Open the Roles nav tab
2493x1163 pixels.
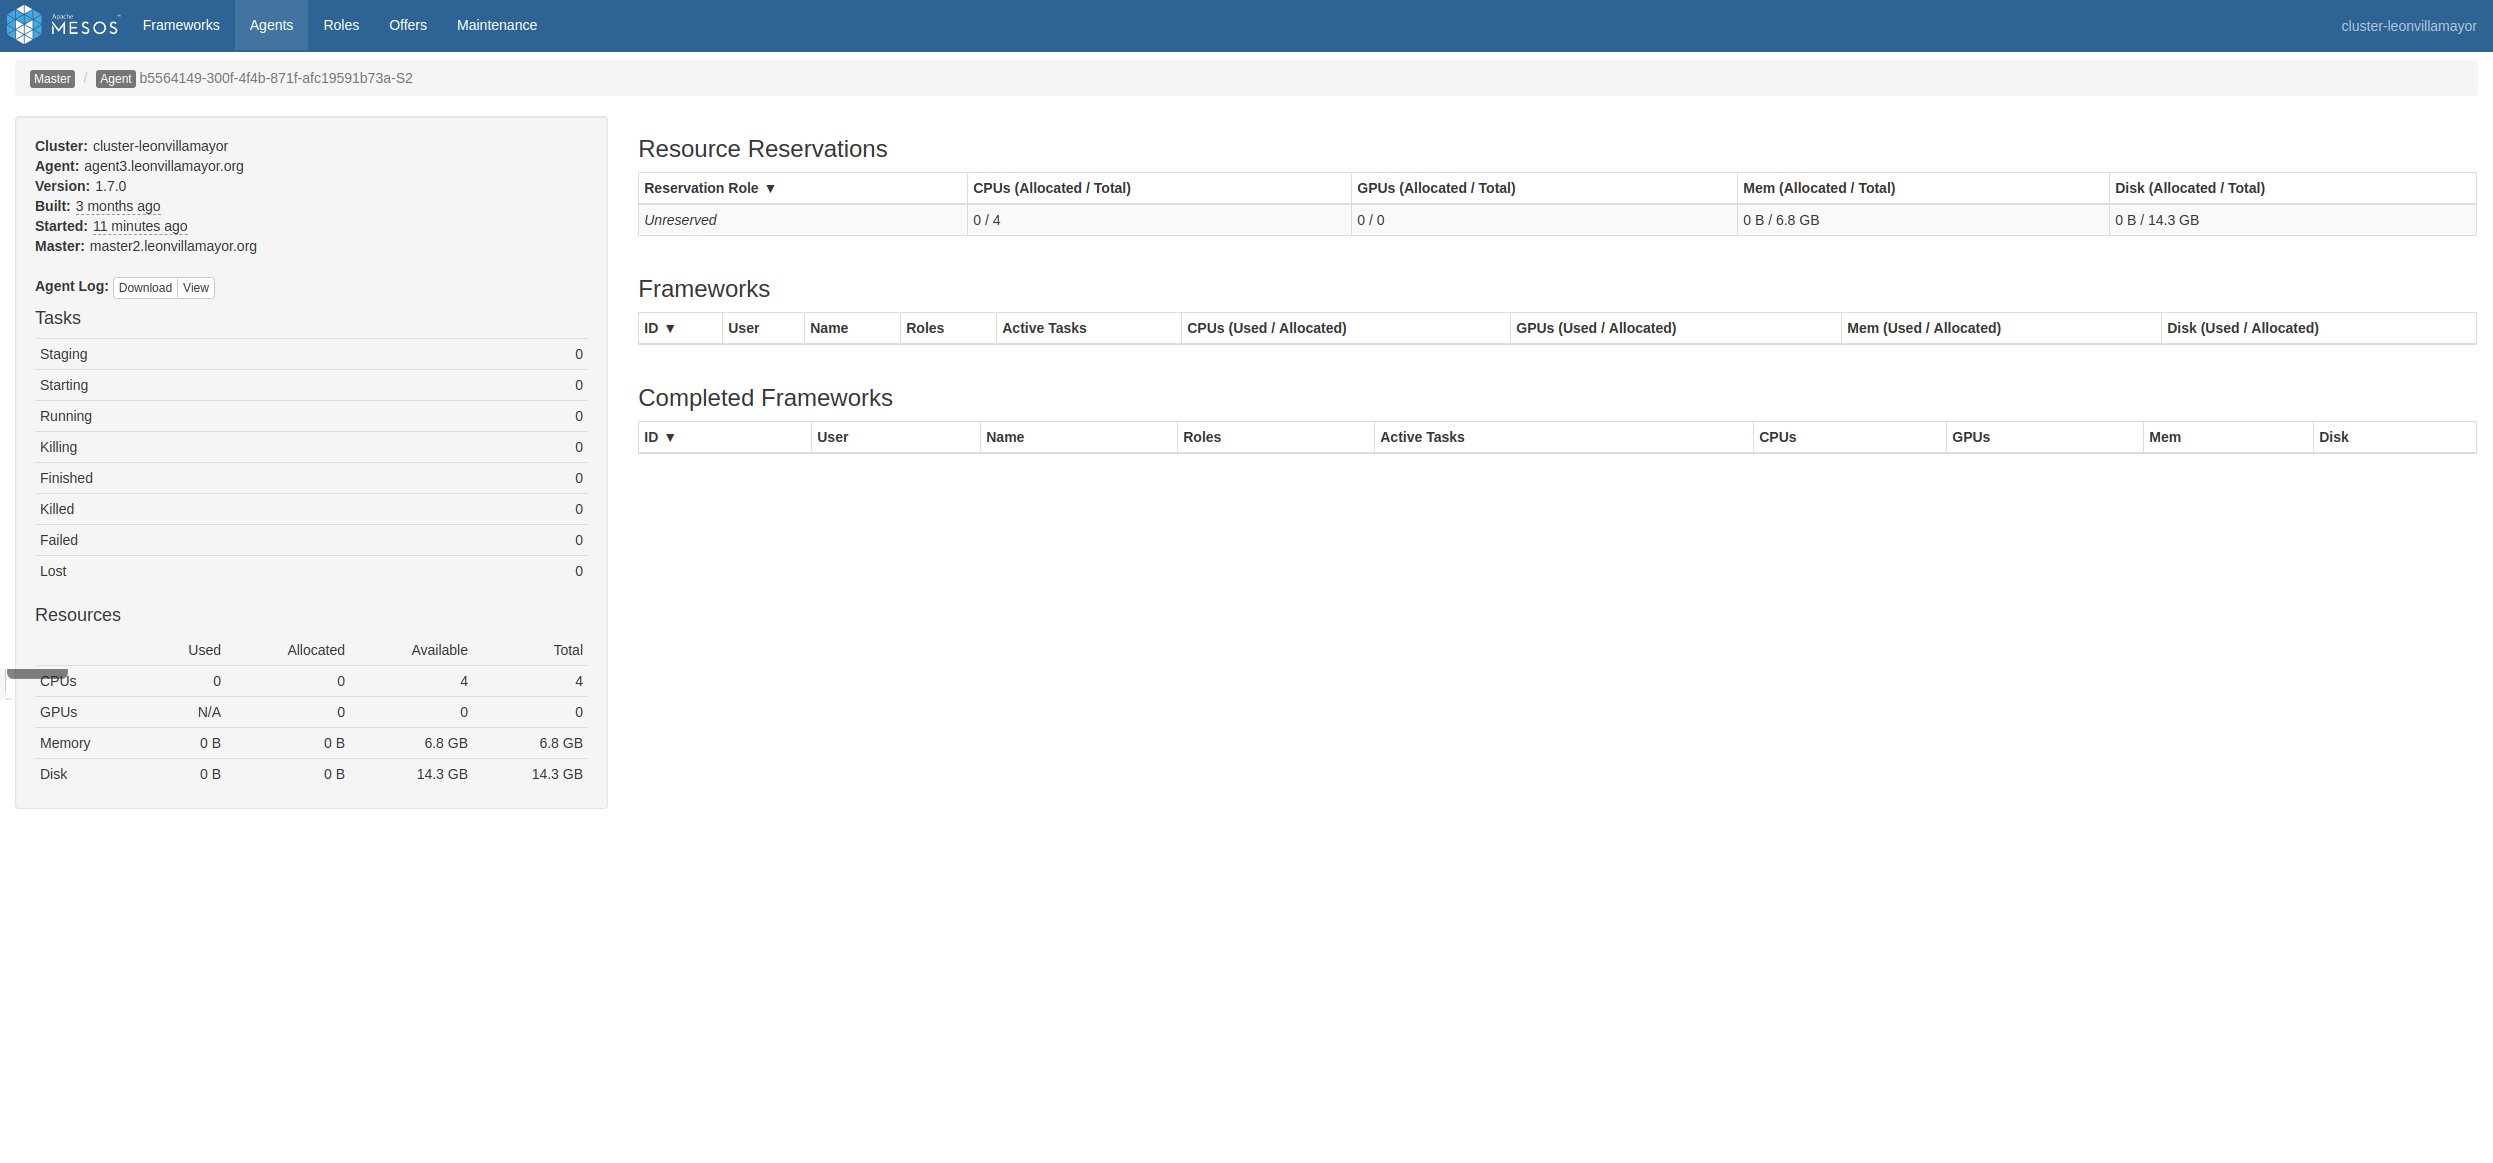(x=341, y=25)
